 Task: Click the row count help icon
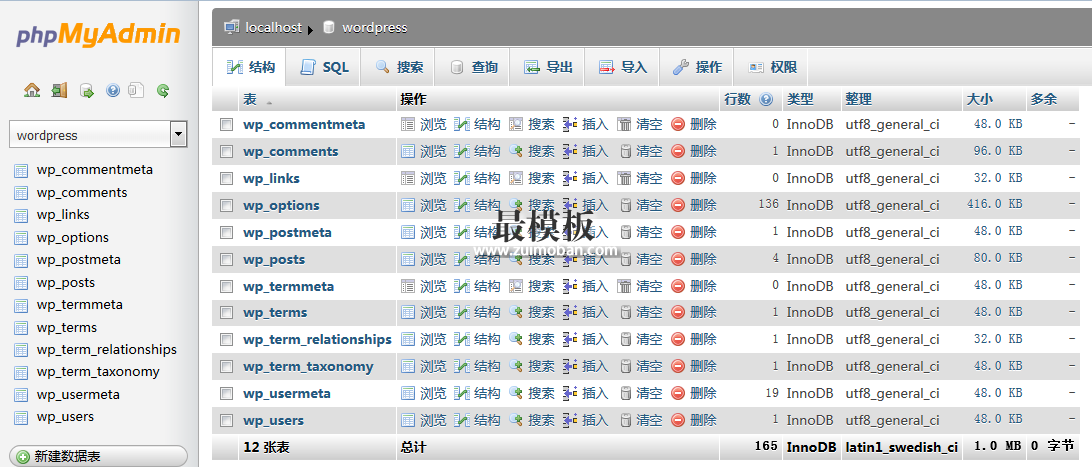tap(766, 100)
